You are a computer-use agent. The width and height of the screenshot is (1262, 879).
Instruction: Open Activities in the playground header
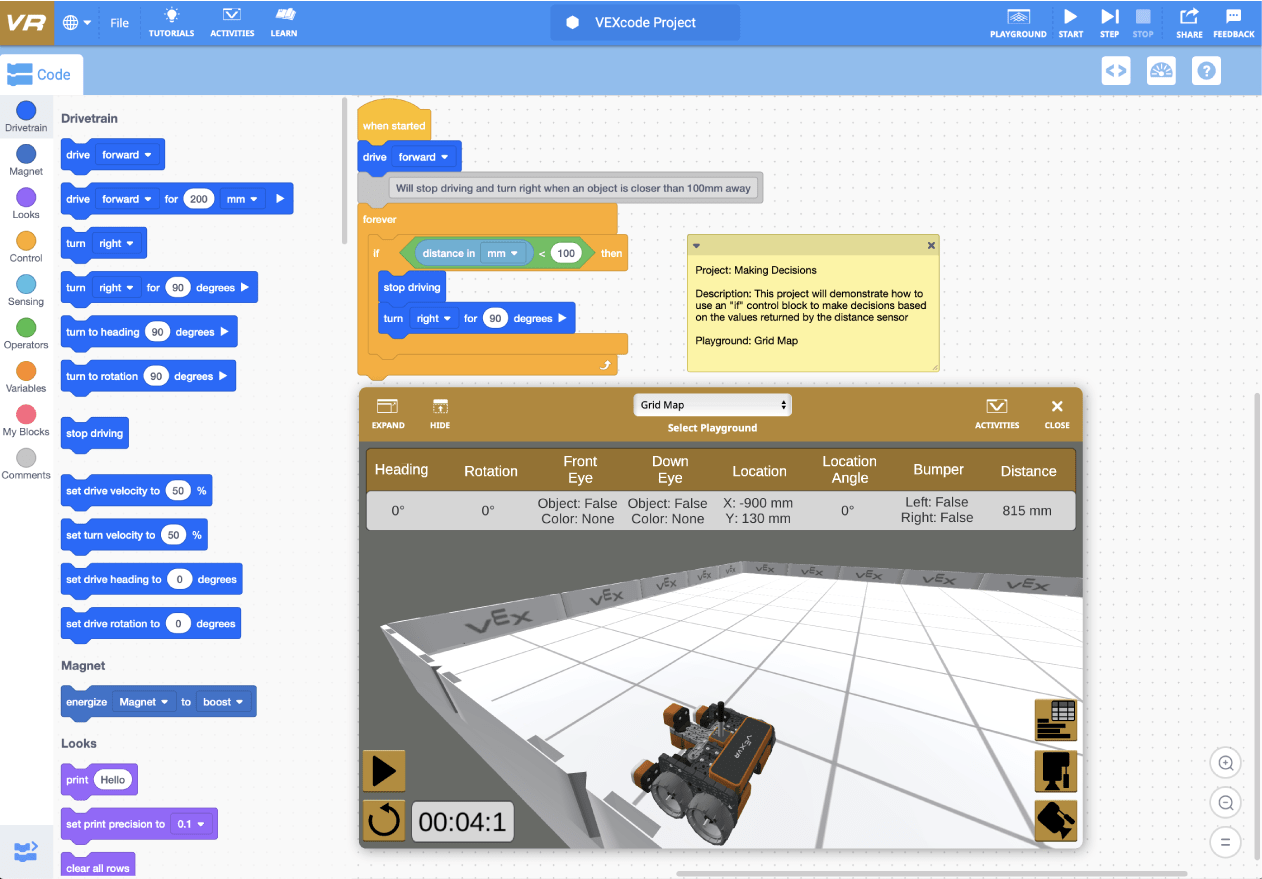(996, 413)
